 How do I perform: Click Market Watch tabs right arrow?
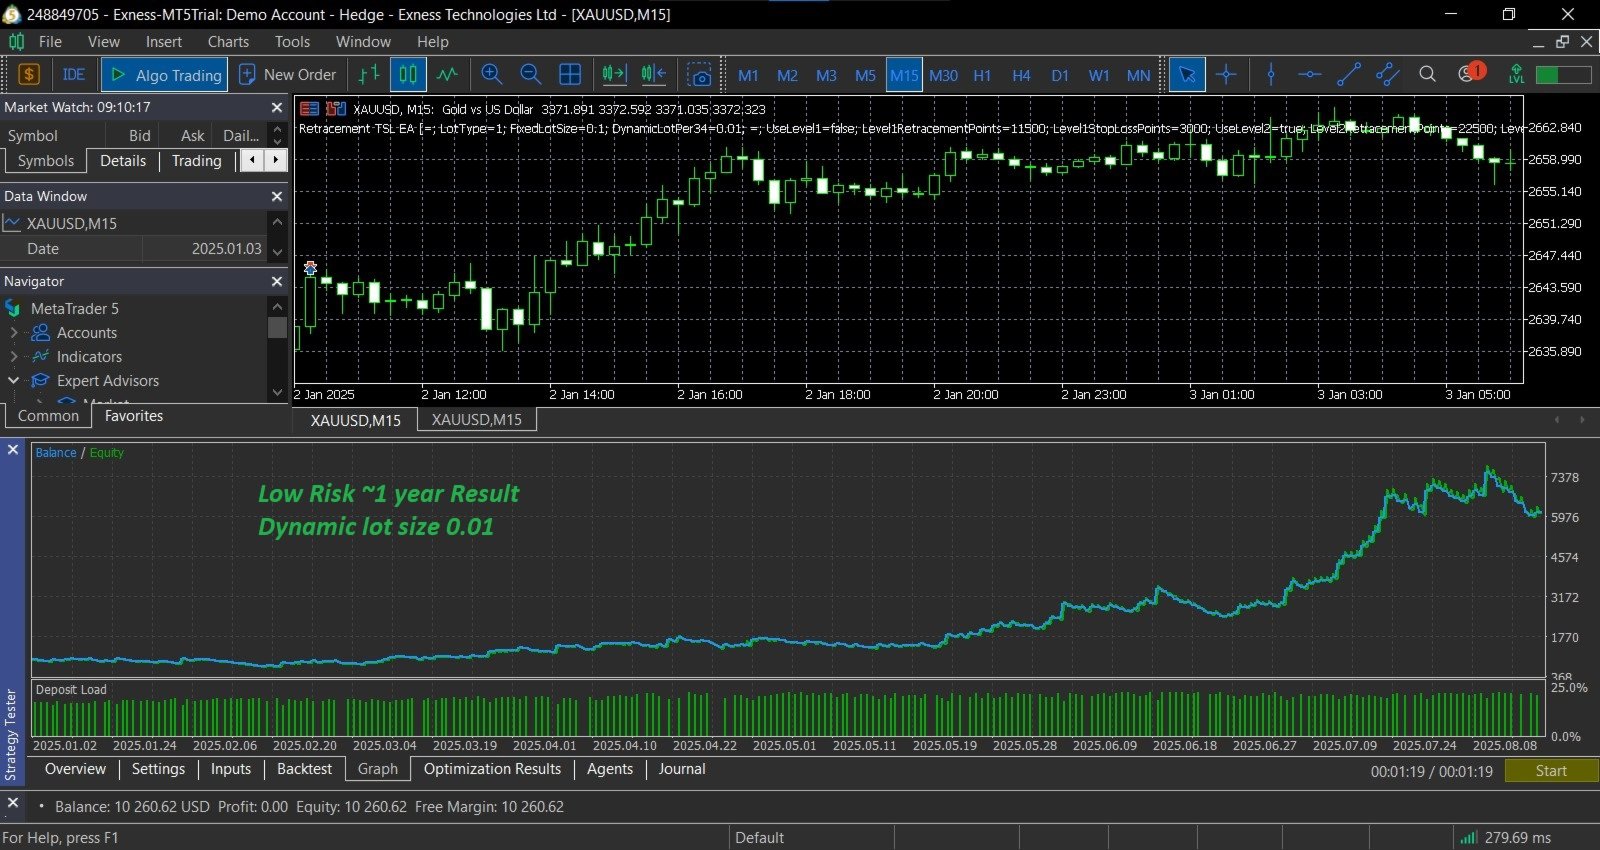point(275,160)
